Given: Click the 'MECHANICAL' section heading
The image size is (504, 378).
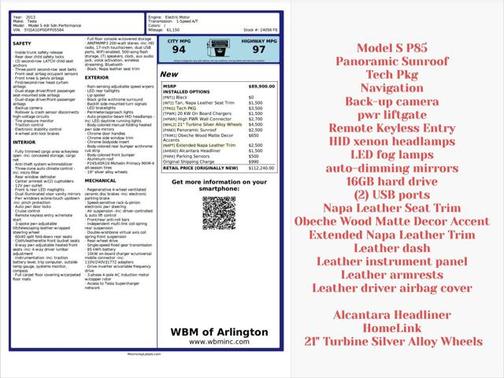Looking at the screenshot, I should pos(100,180).
